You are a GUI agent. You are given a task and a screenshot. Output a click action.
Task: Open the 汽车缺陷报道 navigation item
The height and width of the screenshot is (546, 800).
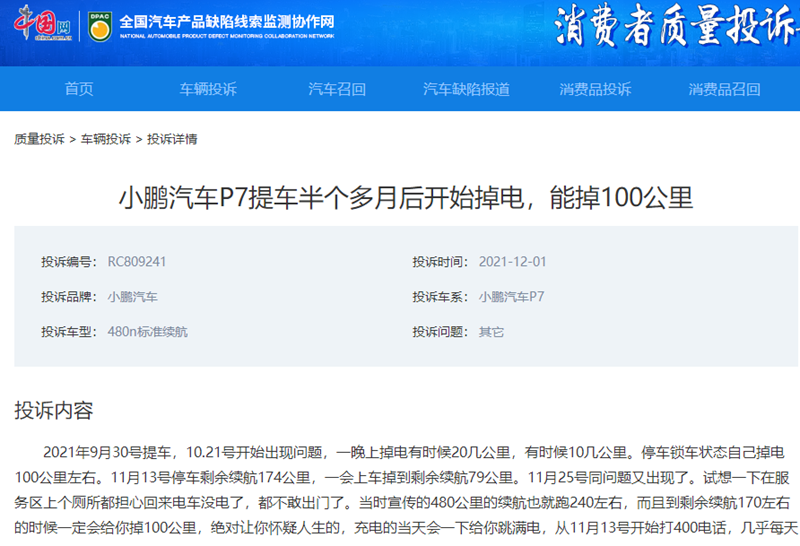click(466, 89)
